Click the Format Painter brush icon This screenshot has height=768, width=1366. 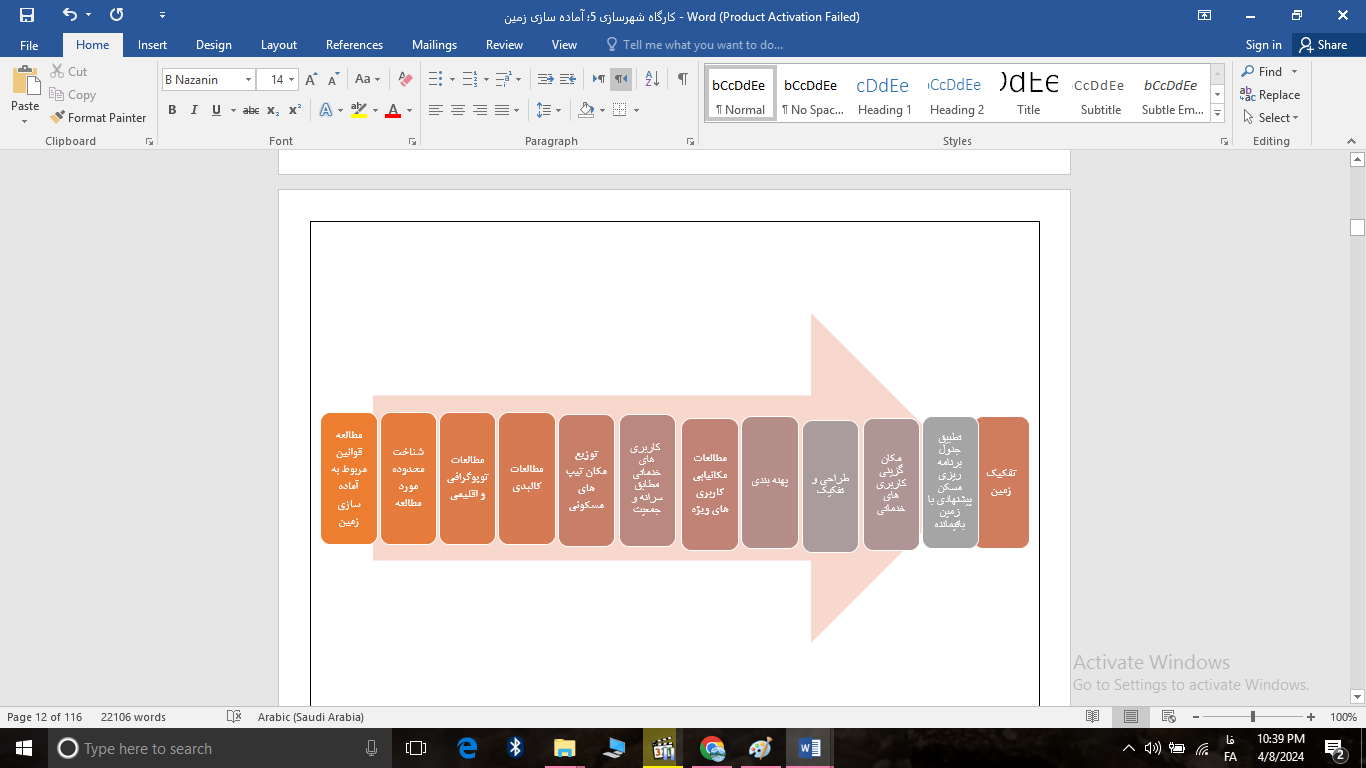click(57, 118)
